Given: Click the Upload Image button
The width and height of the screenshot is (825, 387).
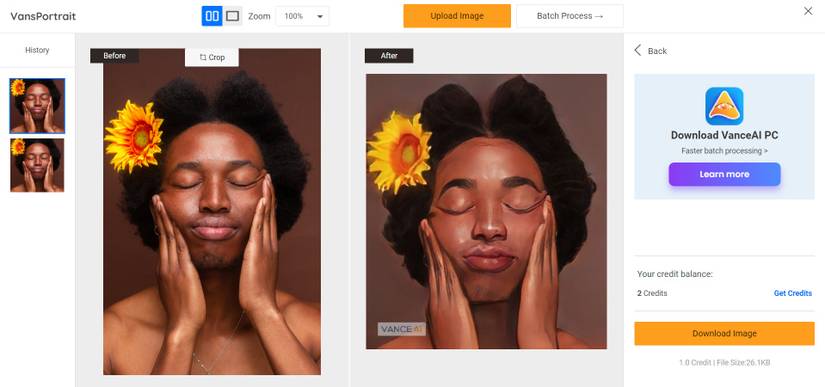Looking at the screenshot, I should 457,16.
